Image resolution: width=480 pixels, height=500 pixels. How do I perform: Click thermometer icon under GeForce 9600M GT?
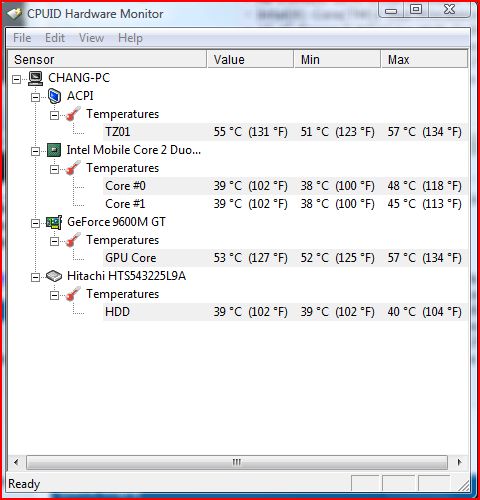pos(73,240)
